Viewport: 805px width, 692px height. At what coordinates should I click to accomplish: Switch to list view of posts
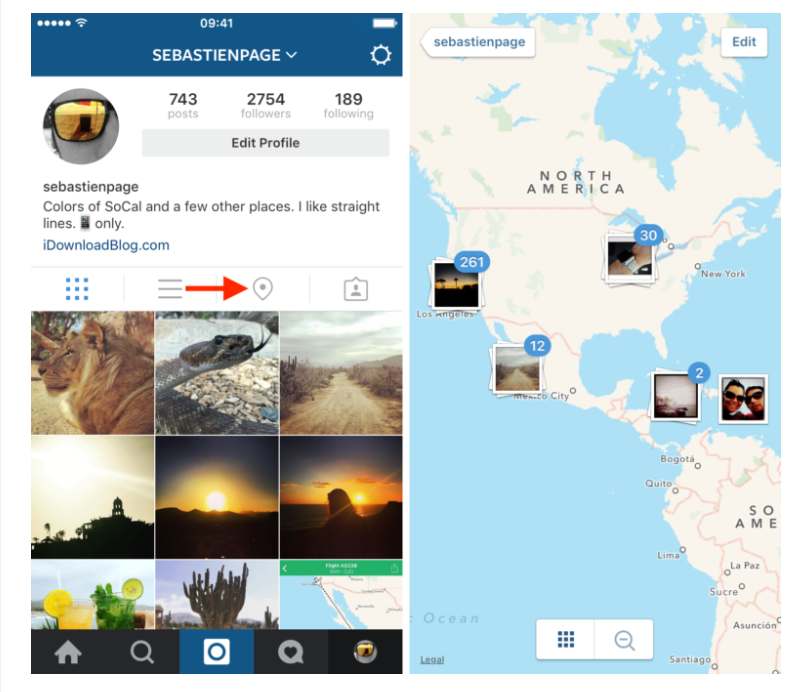170,289
